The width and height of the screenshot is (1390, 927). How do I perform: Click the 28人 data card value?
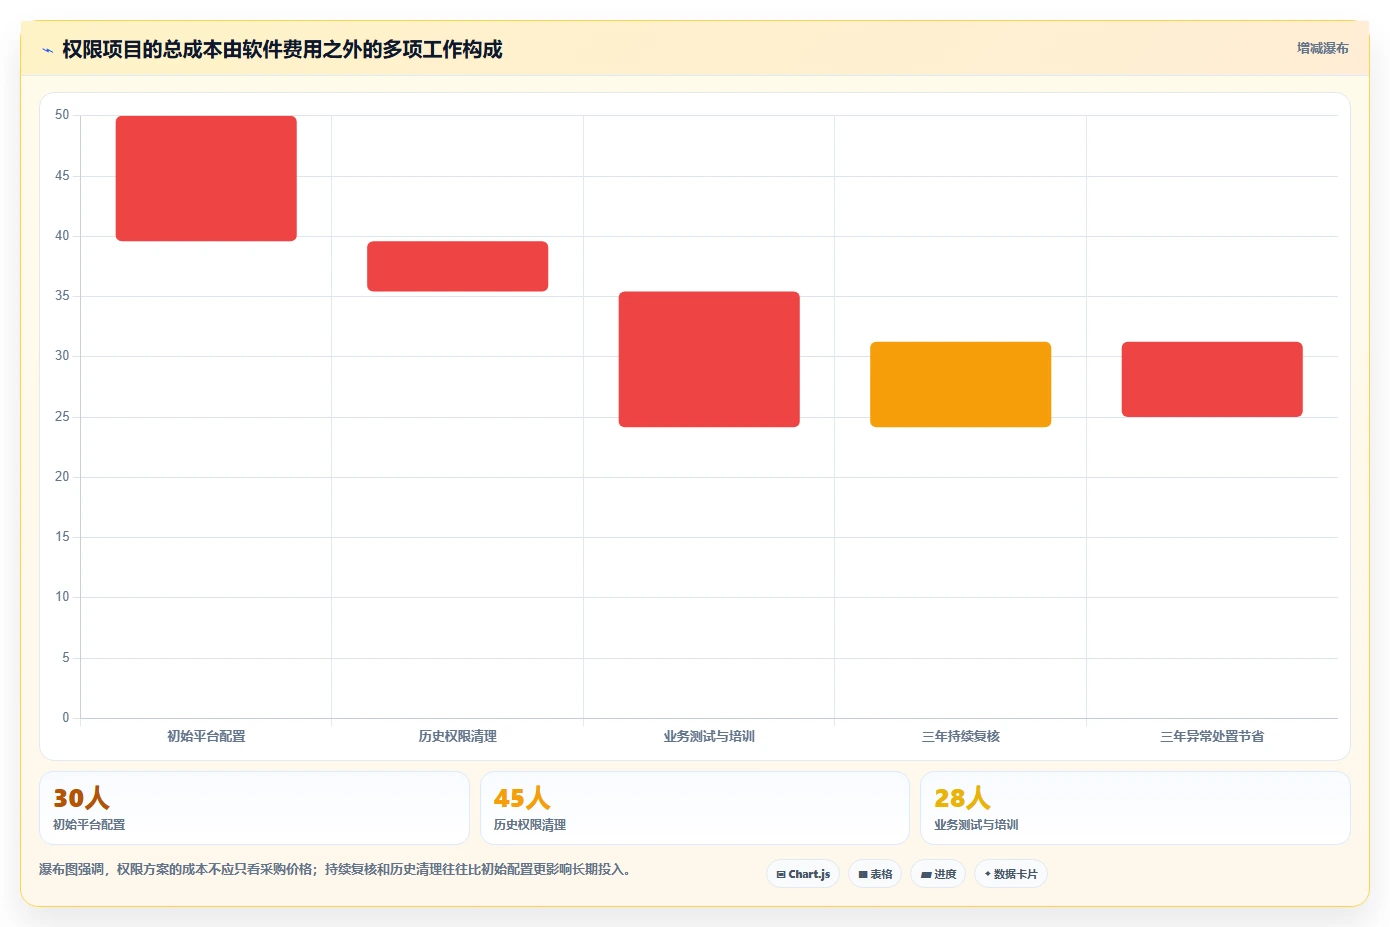tap(962, 798)
